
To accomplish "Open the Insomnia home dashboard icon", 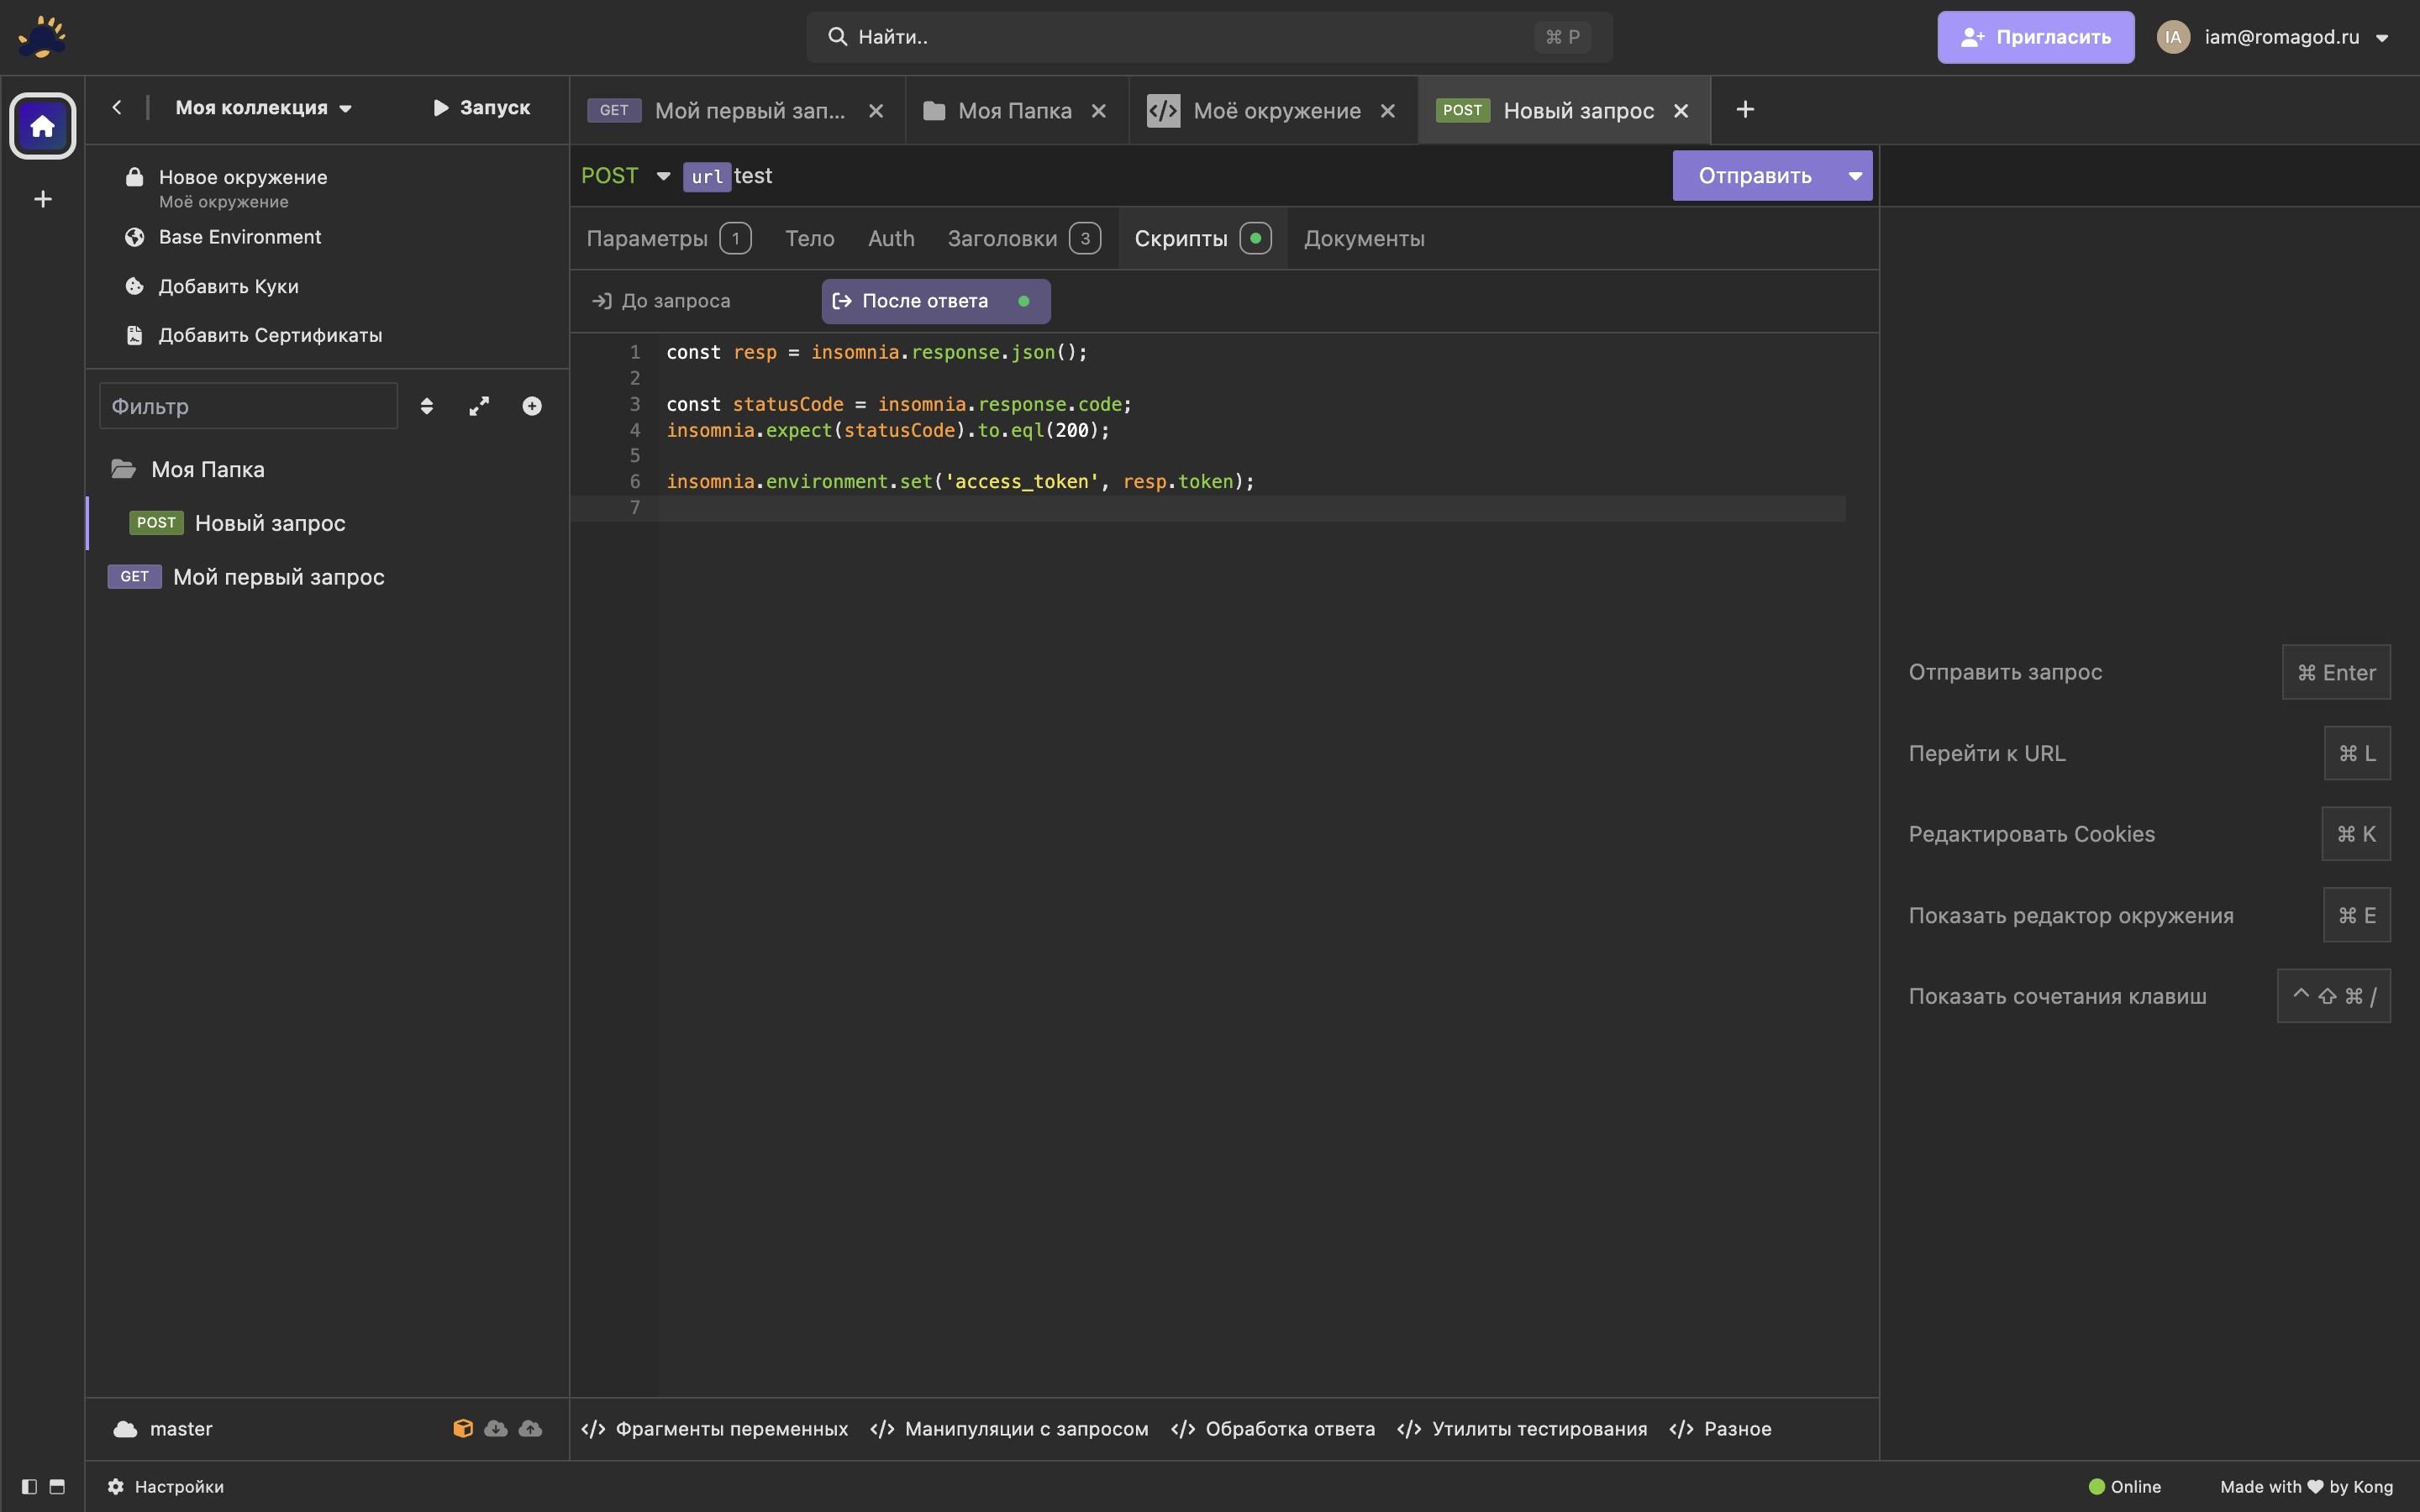I will click(42, 125).
